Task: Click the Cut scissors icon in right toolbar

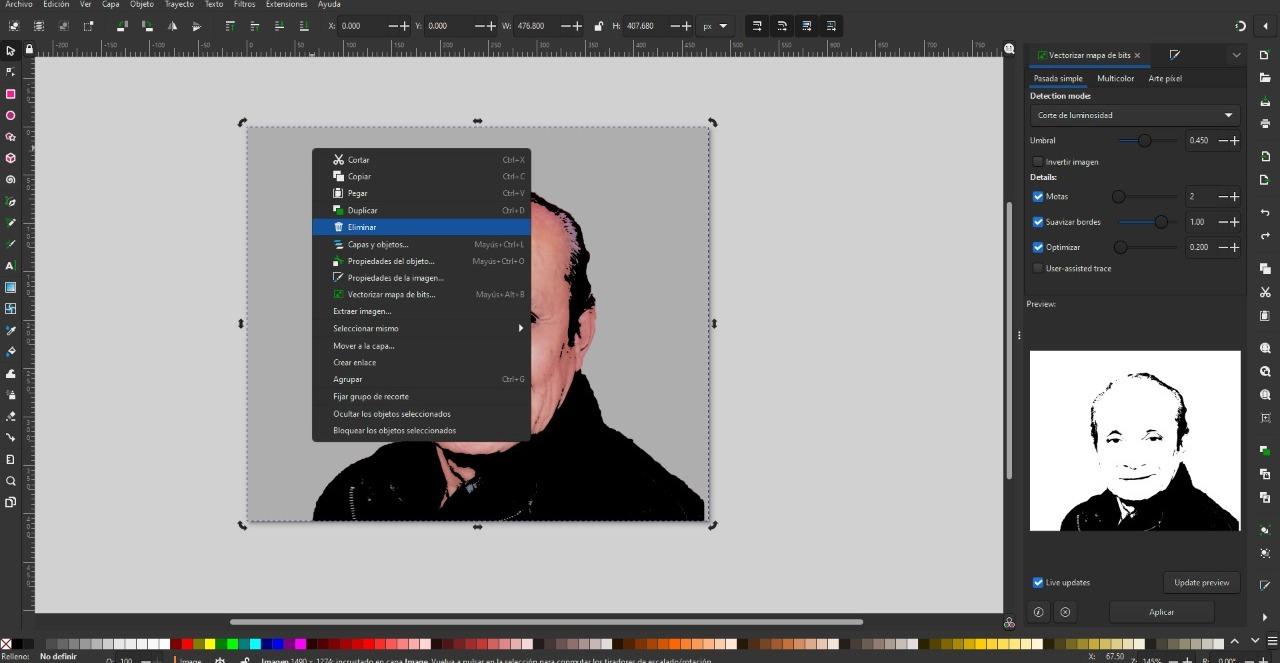Action: tap(1265, 292)
